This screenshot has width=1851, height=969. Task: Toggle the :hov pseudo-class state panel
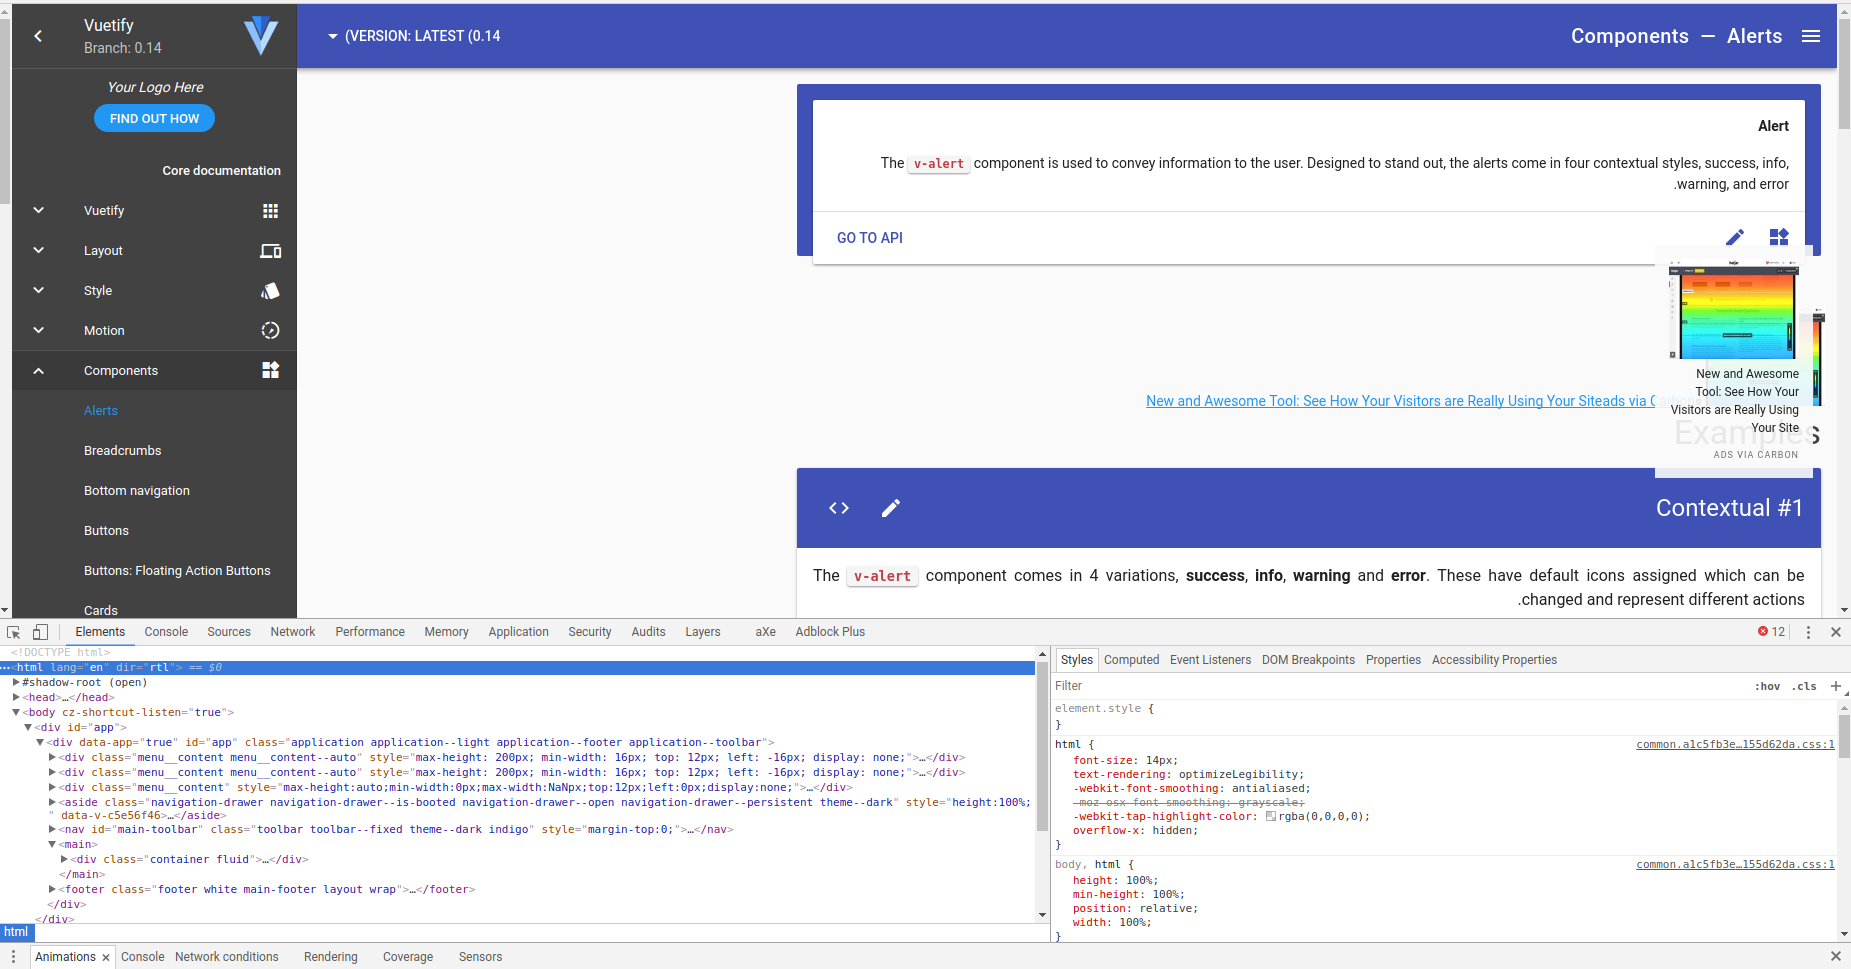tap(1767, 686)
